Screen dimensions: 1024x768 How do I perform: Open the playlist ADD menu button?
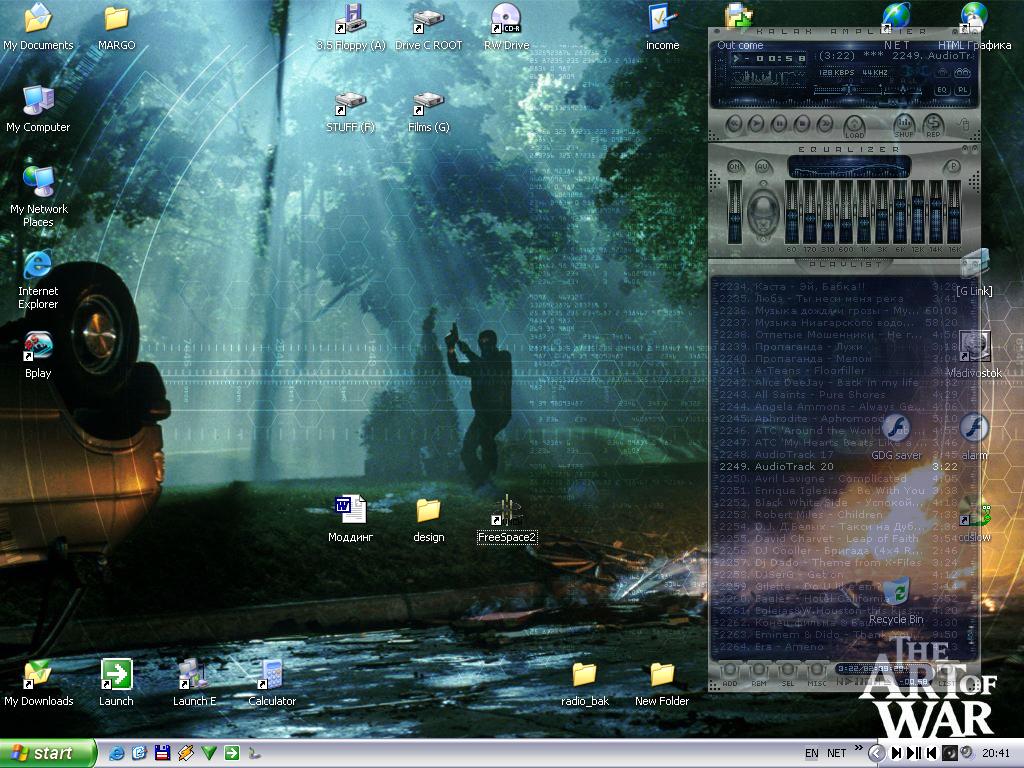pos(729,674)
